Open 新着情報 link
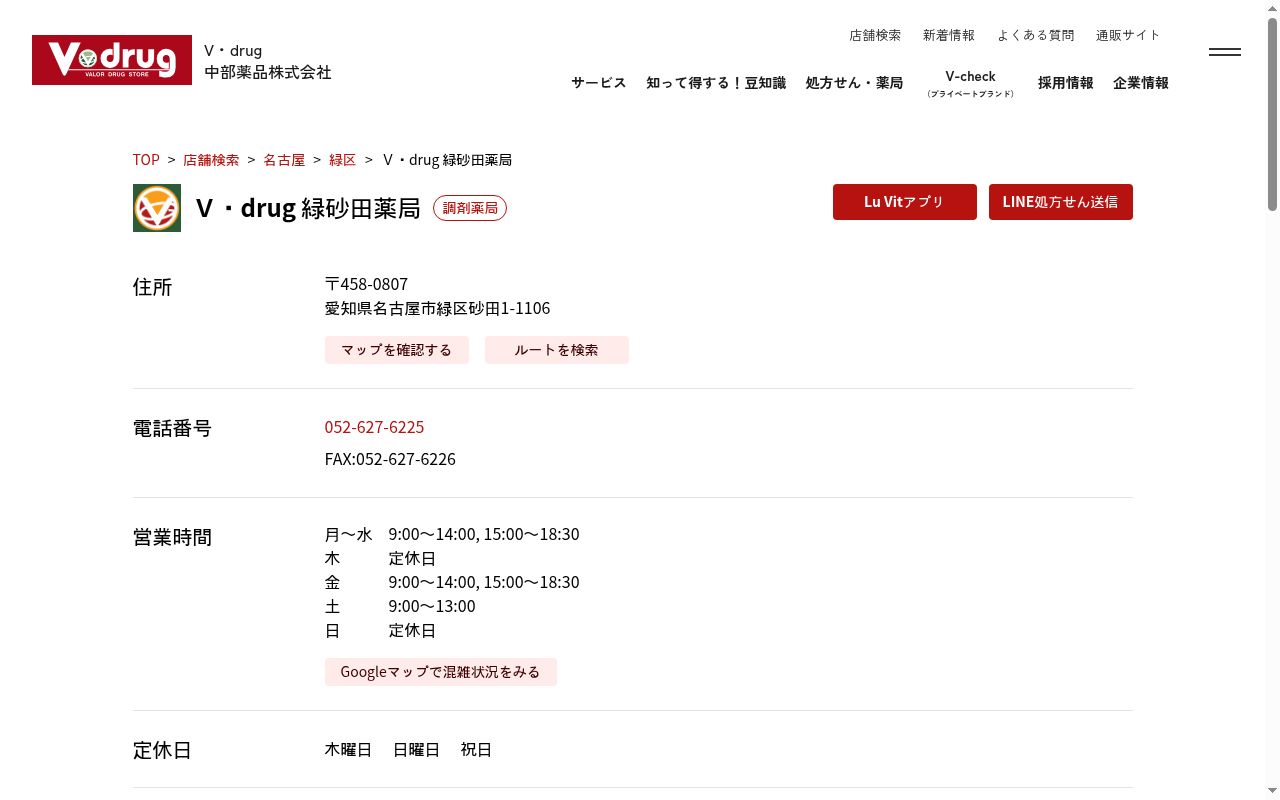This screenshot has height=800, width=1280. click(949, 35)
